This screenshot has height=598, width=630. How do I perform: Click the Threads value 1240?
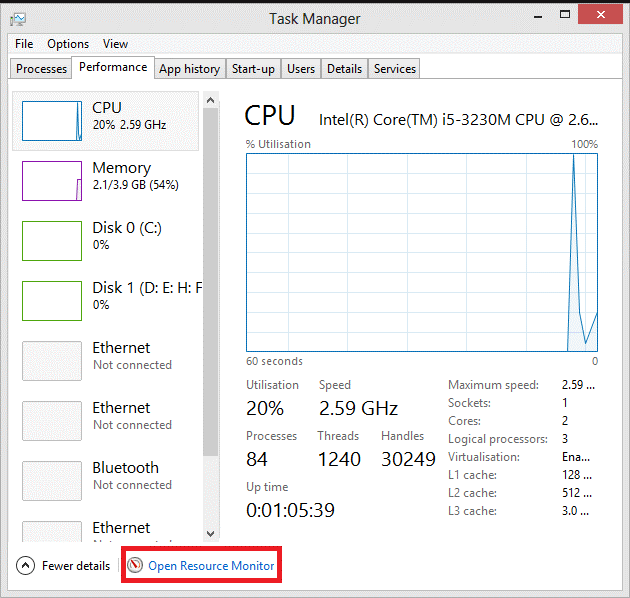click(x=339, y=459)
